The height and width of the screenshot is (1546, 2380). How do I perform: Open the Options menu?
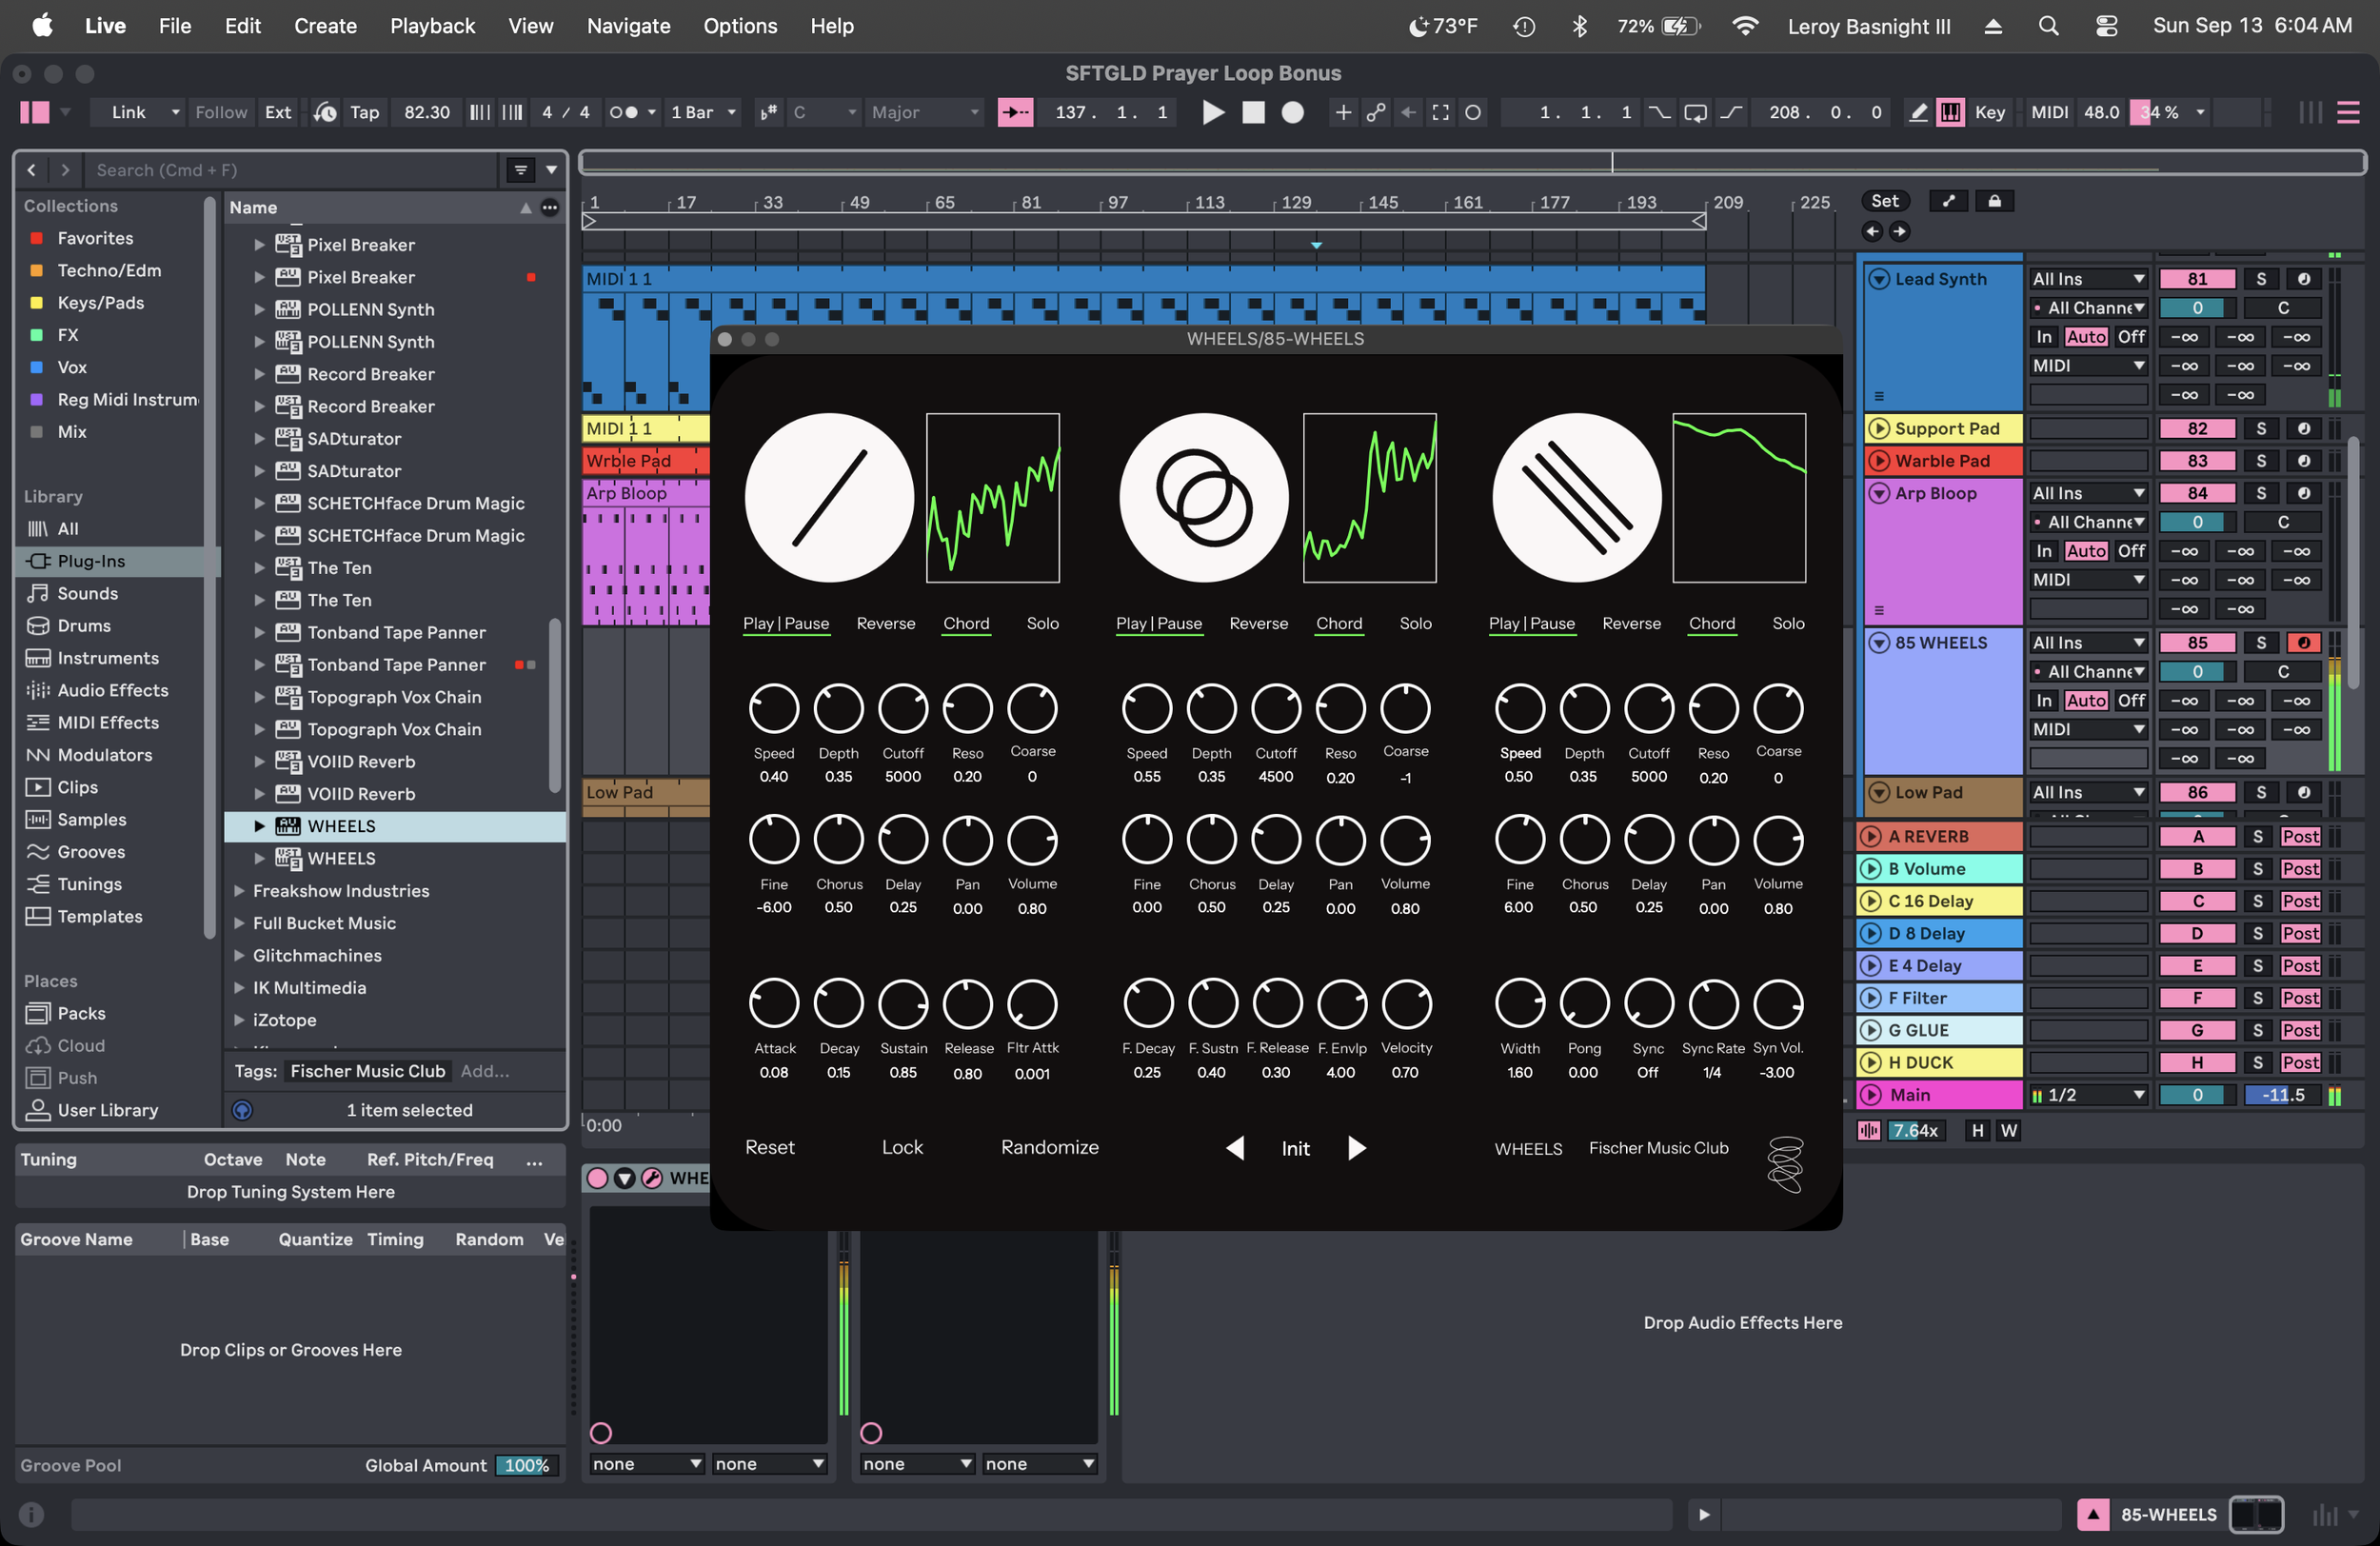click(740, 26)
